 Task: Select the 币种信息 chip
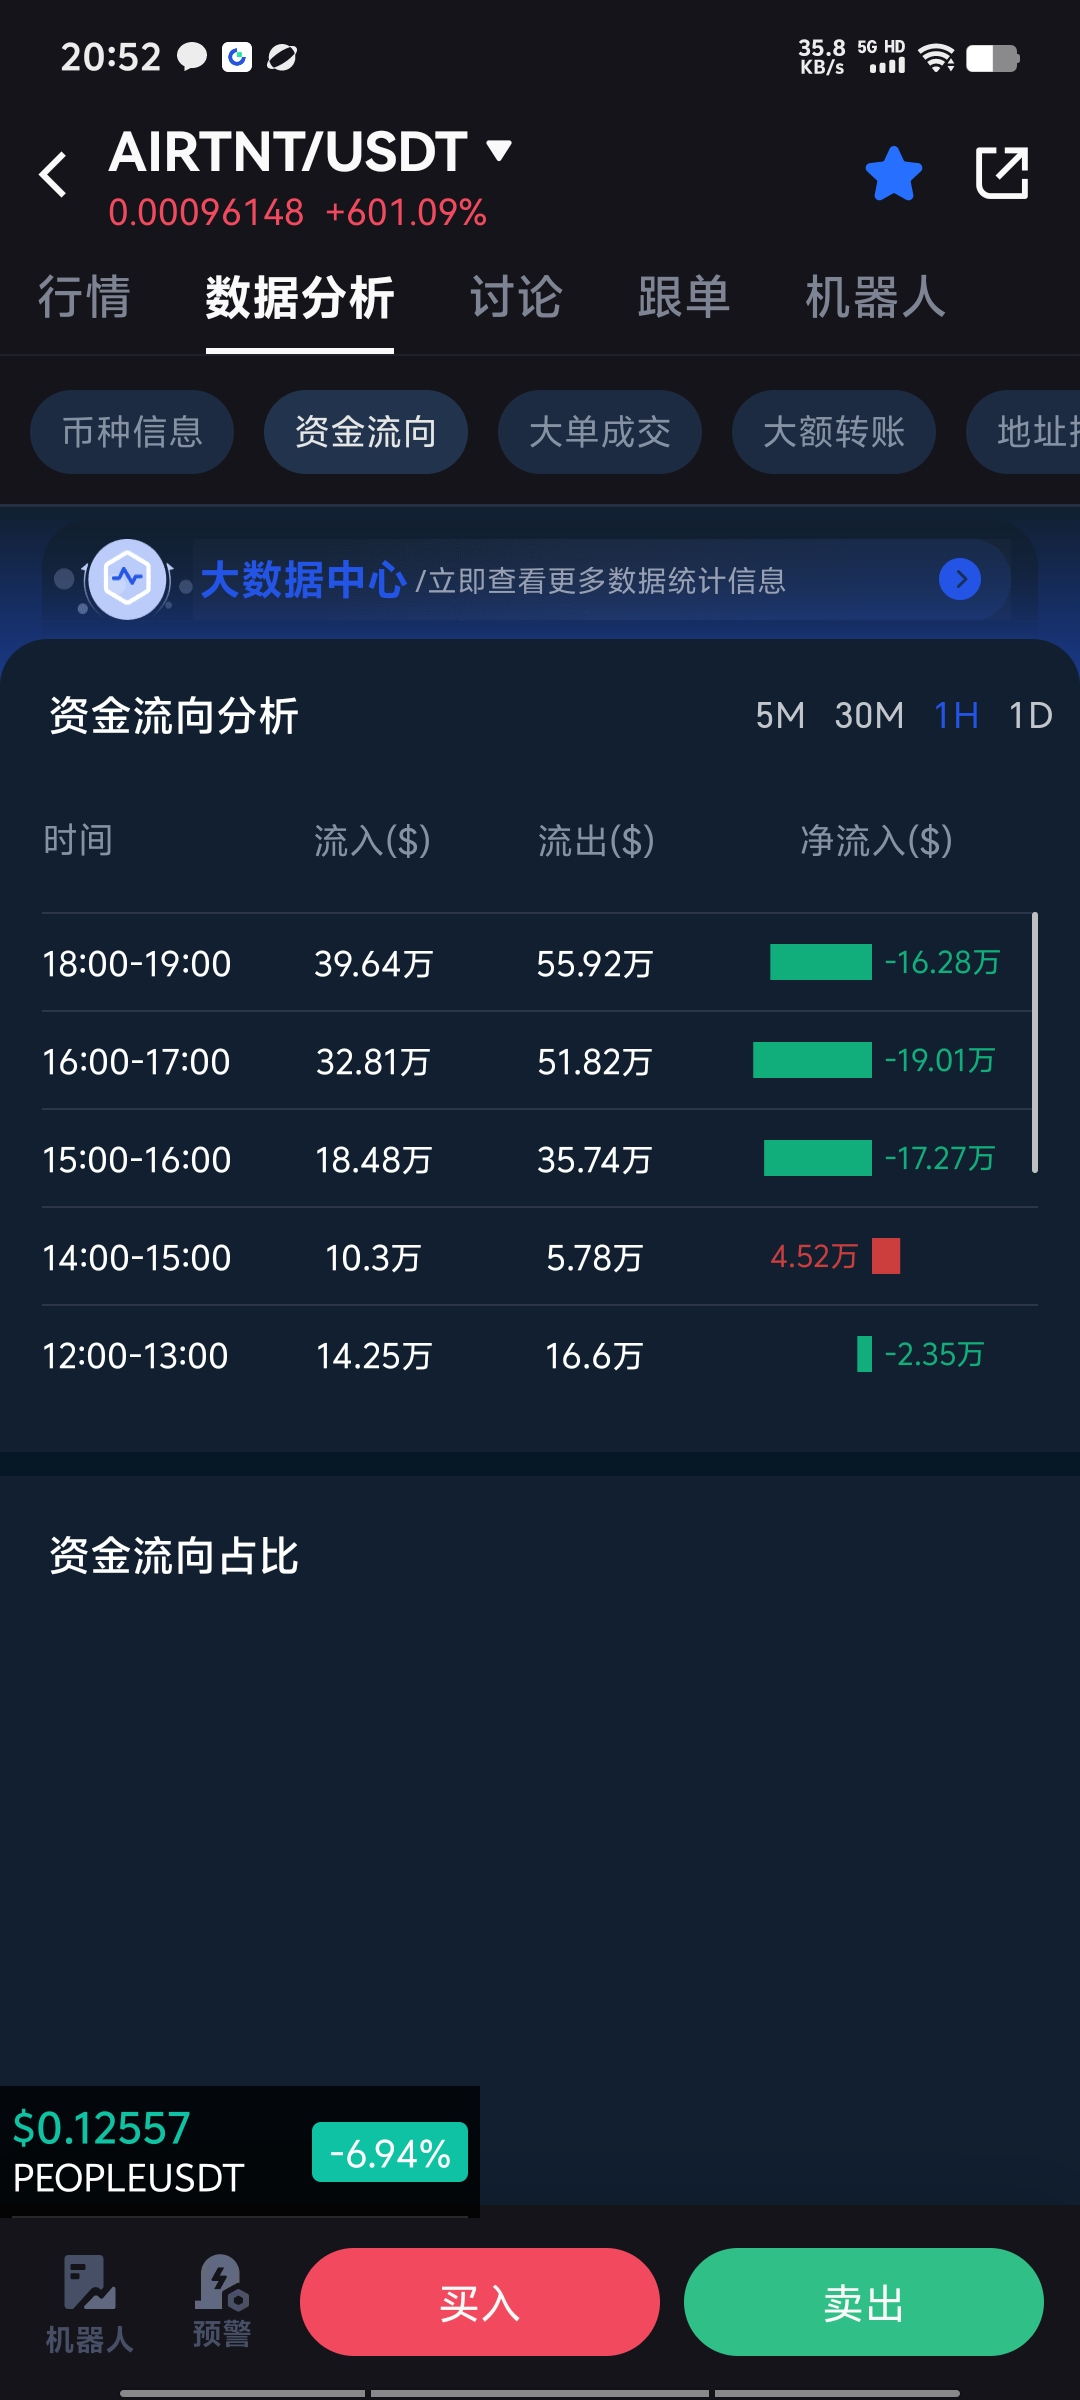[132, 432]
